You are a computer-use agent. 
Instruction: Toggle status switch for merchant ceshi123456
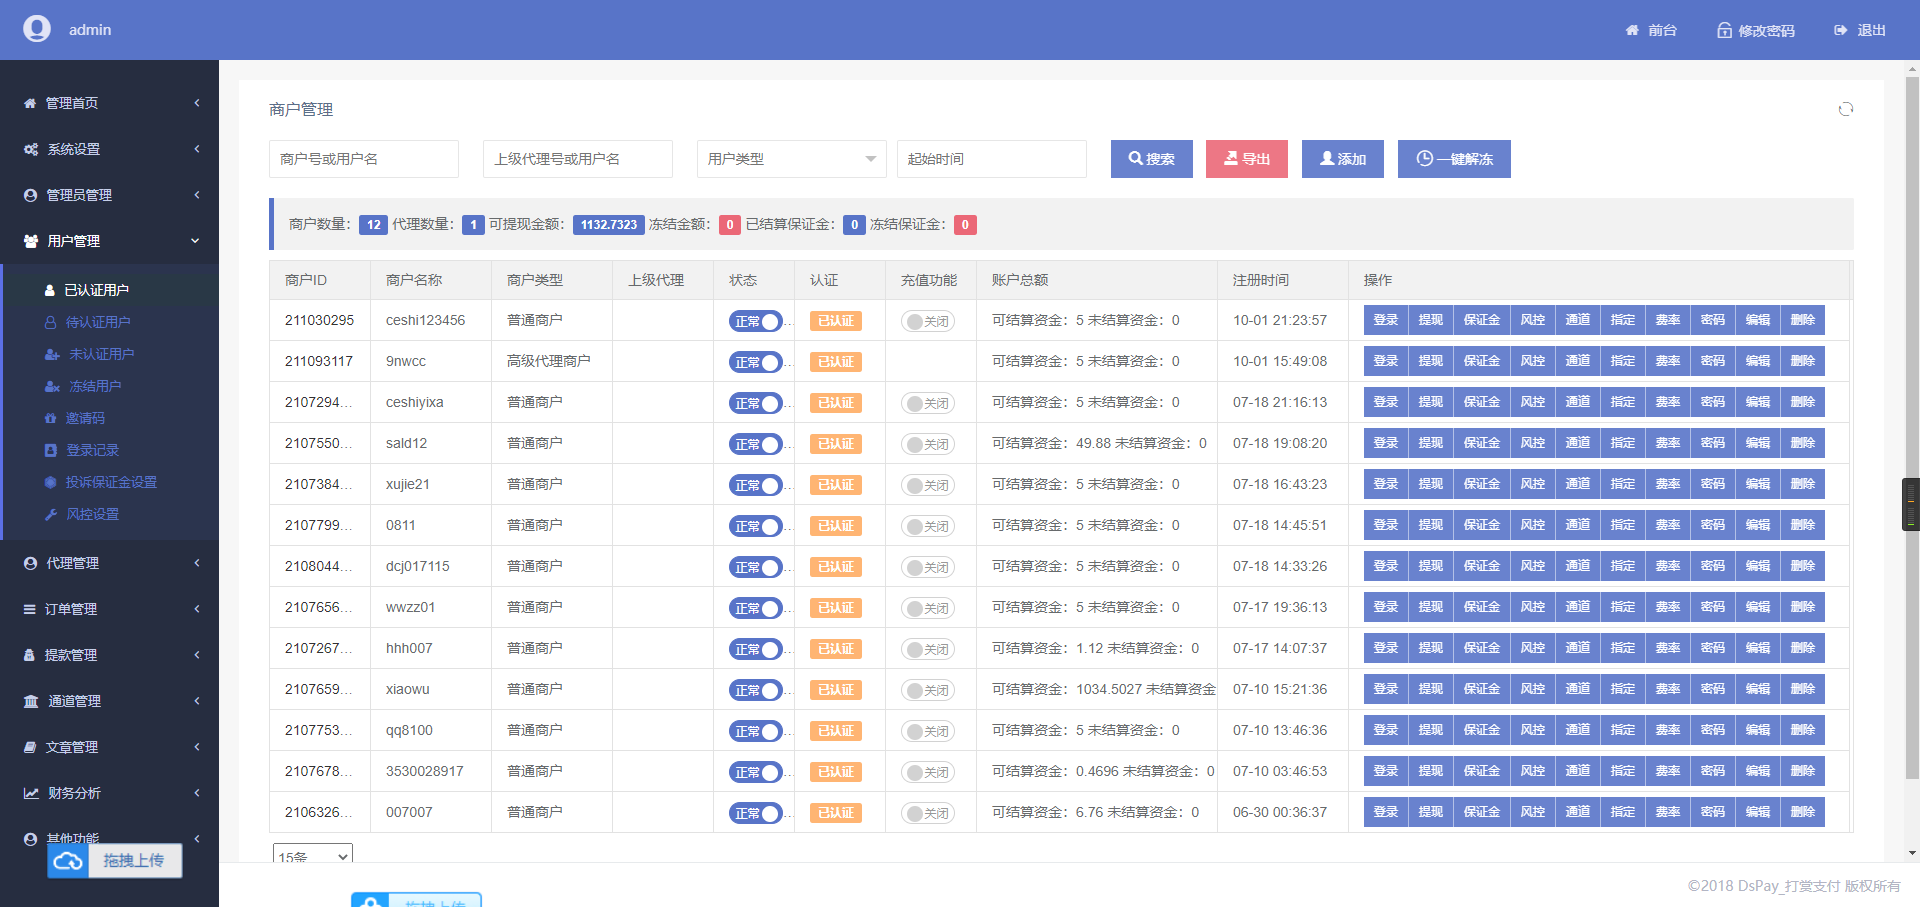756,321
